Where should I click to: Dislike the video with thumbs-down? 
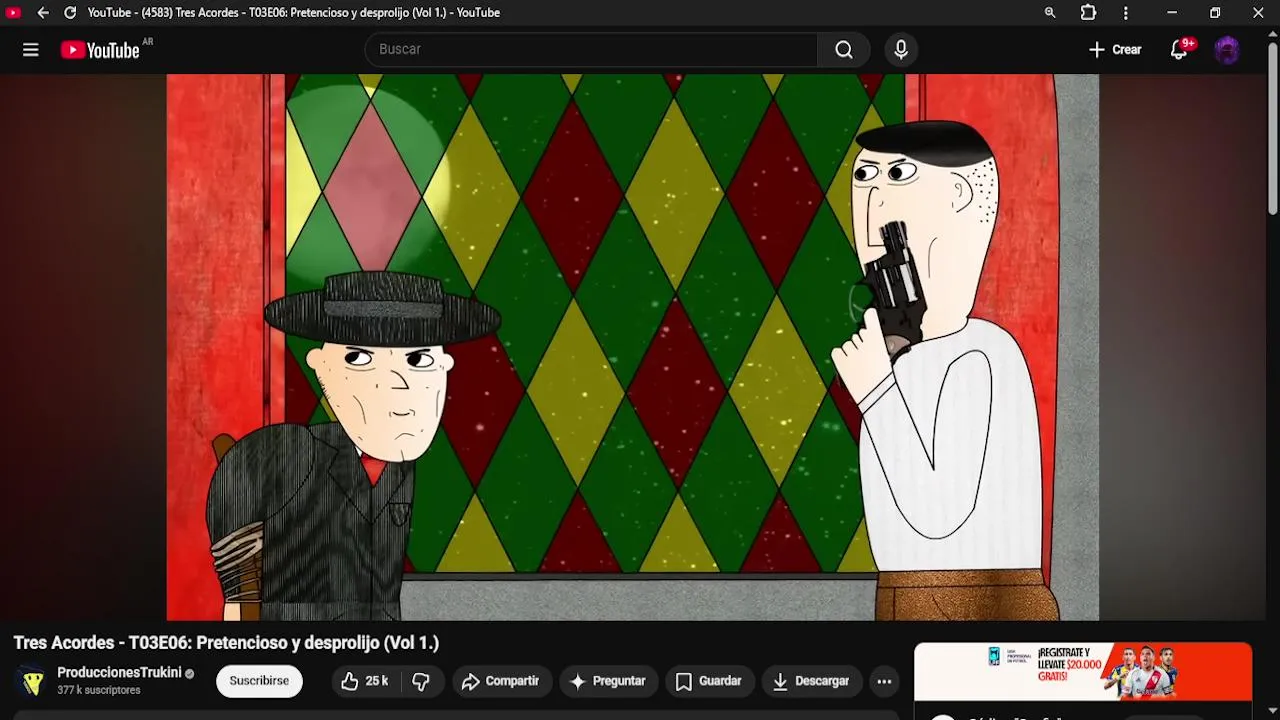pyautogui.click(x=421, y=681)
